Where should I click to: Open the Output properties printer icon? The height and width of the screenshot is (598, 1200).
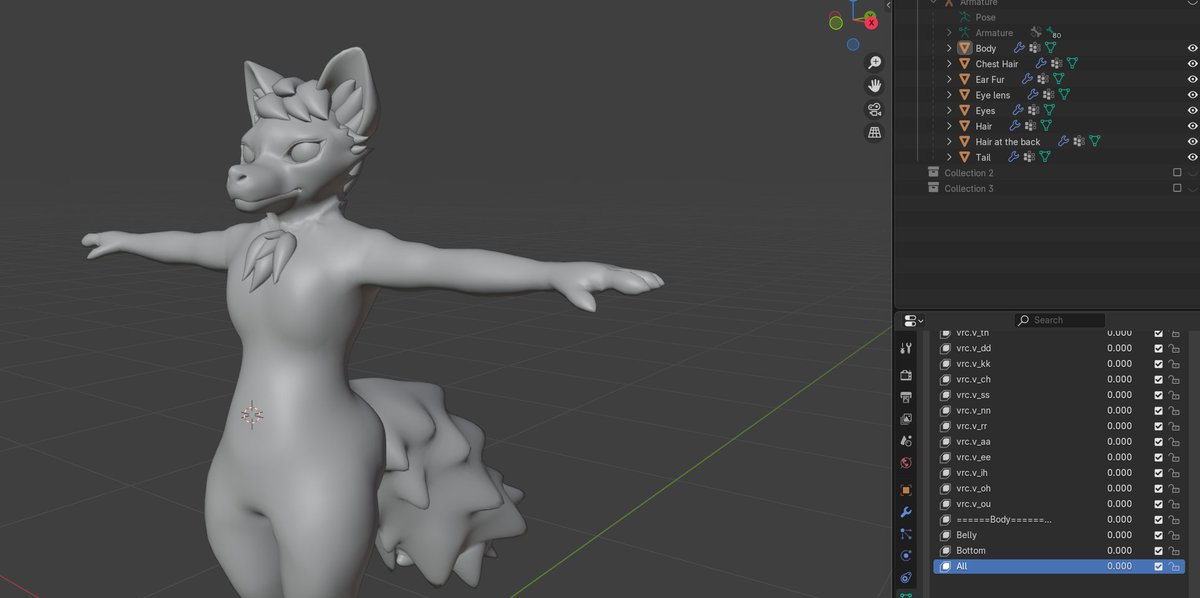click(x=906, y=397)
